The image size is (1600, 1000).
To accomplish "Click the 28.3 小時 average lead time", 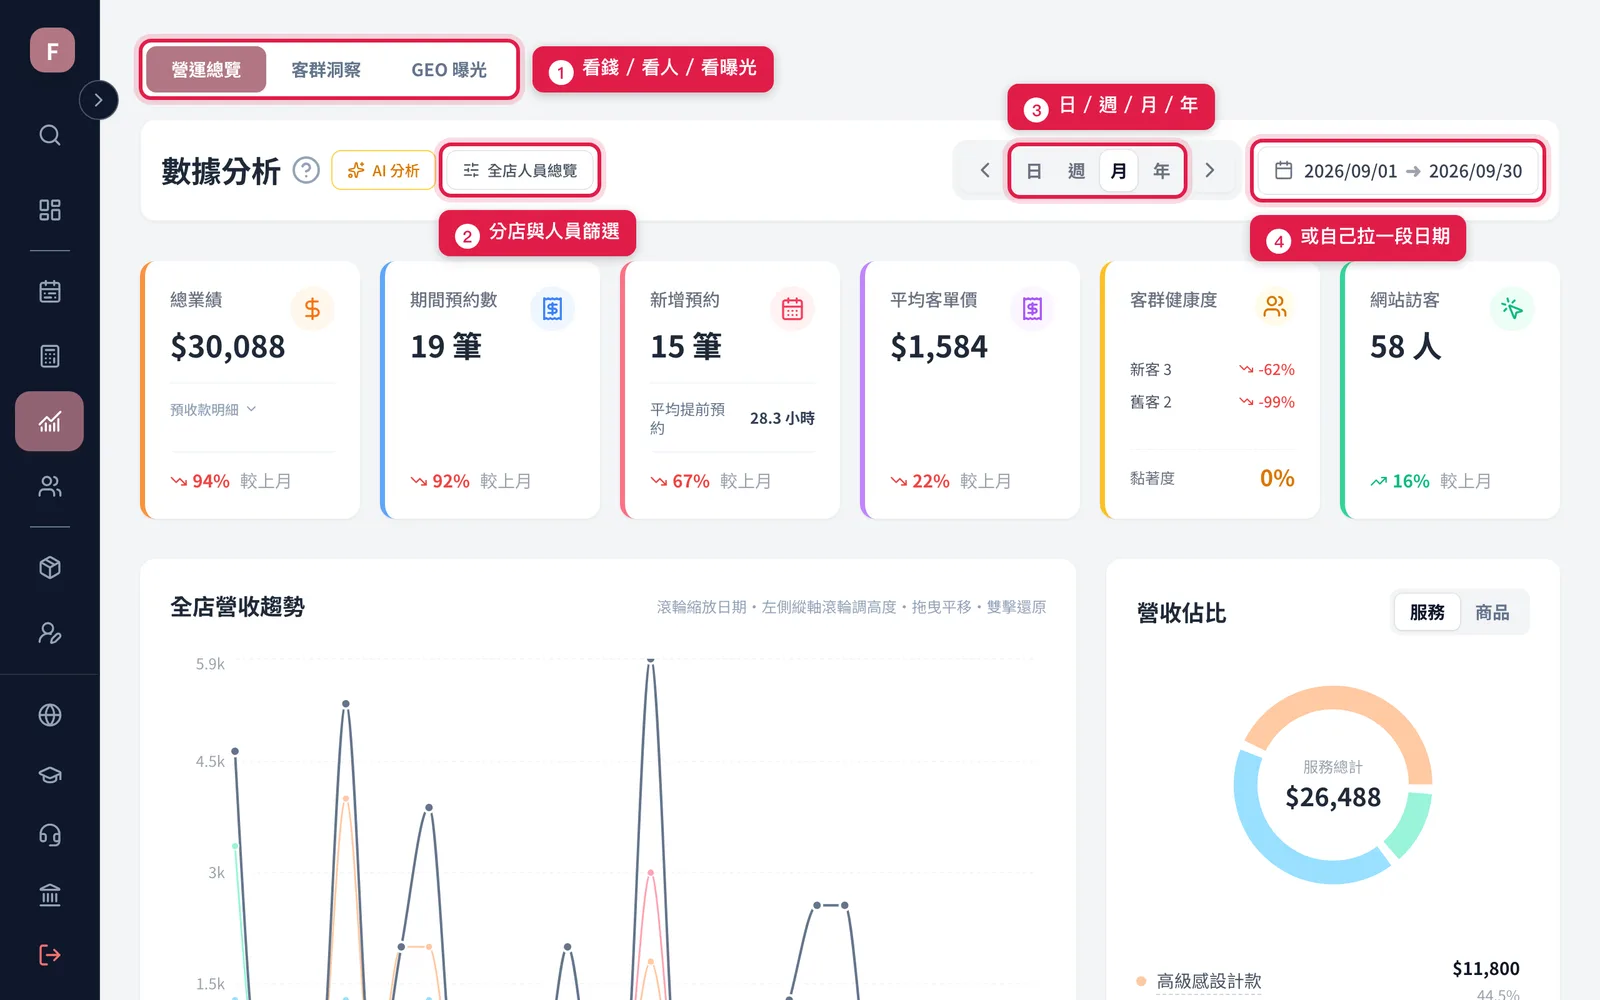I will pyautogui.click(x=782, y=418).
